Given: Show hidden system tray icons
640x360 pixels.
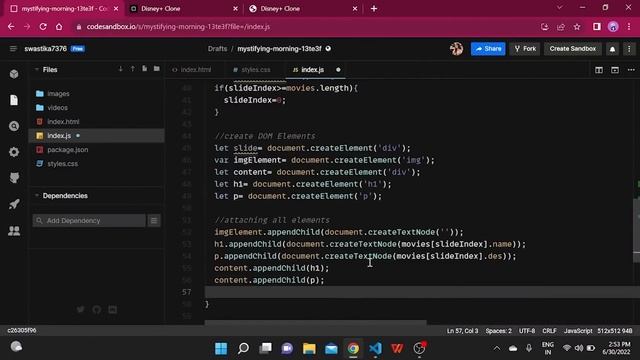Looking at the screenshot, I should (497, 349).
